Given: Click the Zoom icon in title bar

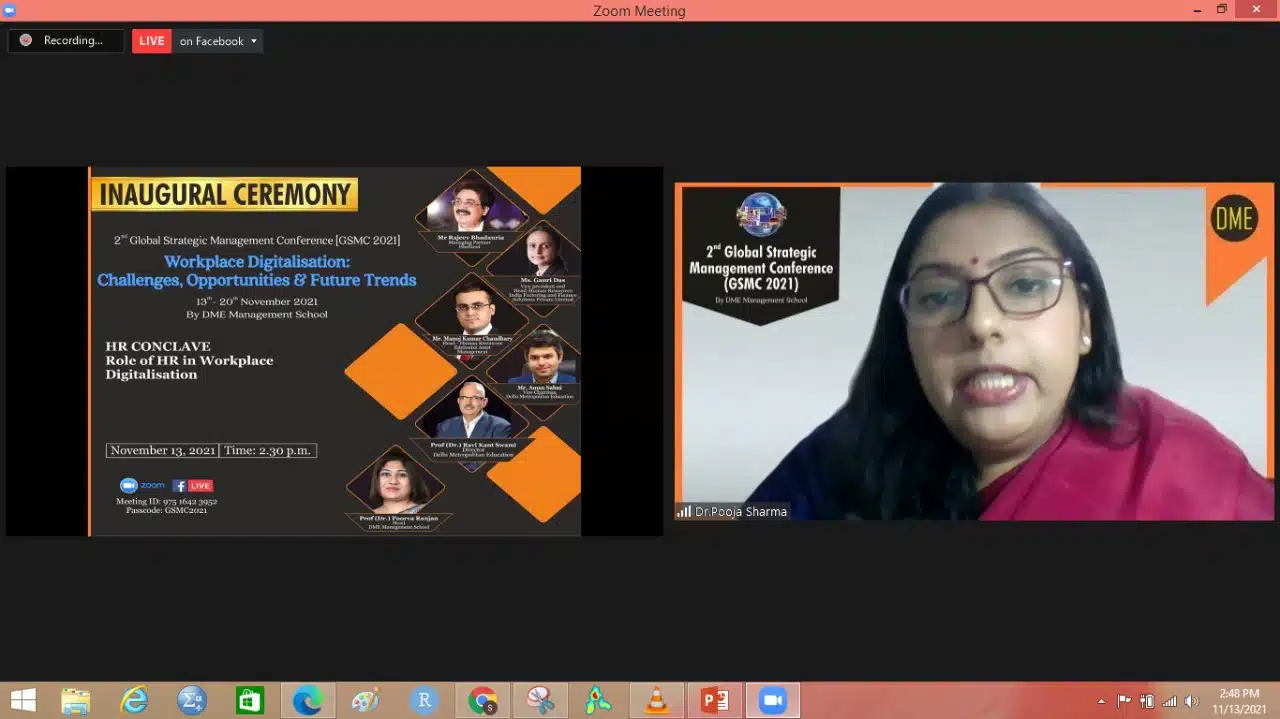Looking at the screenshot, I should 9,10.
